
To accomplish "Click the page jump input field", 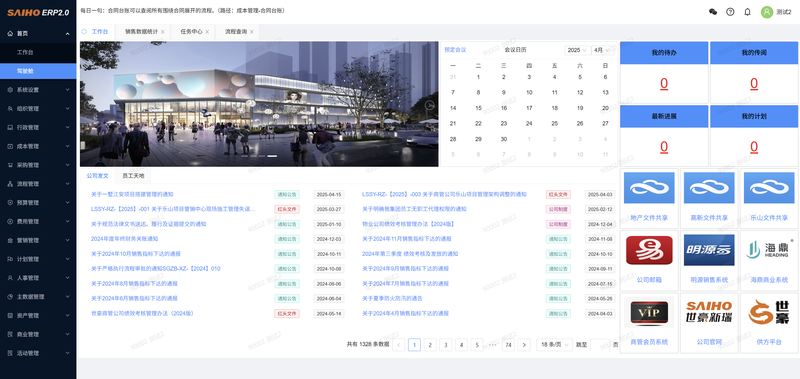I will click(x=599, y=345).
